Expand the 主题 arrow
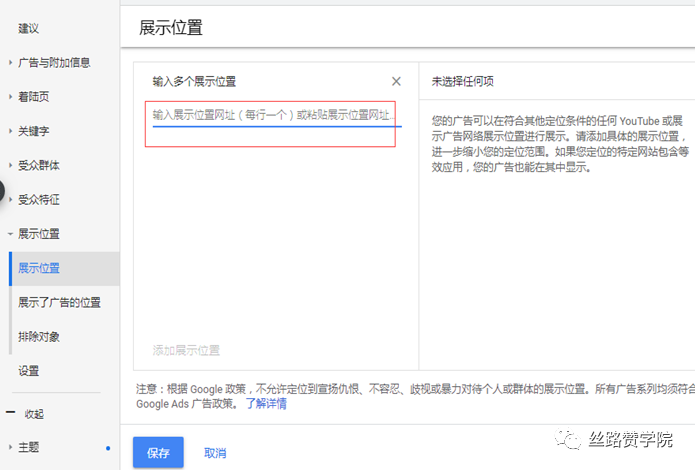The width and height of the screenshot is (695, 470). 10,447
